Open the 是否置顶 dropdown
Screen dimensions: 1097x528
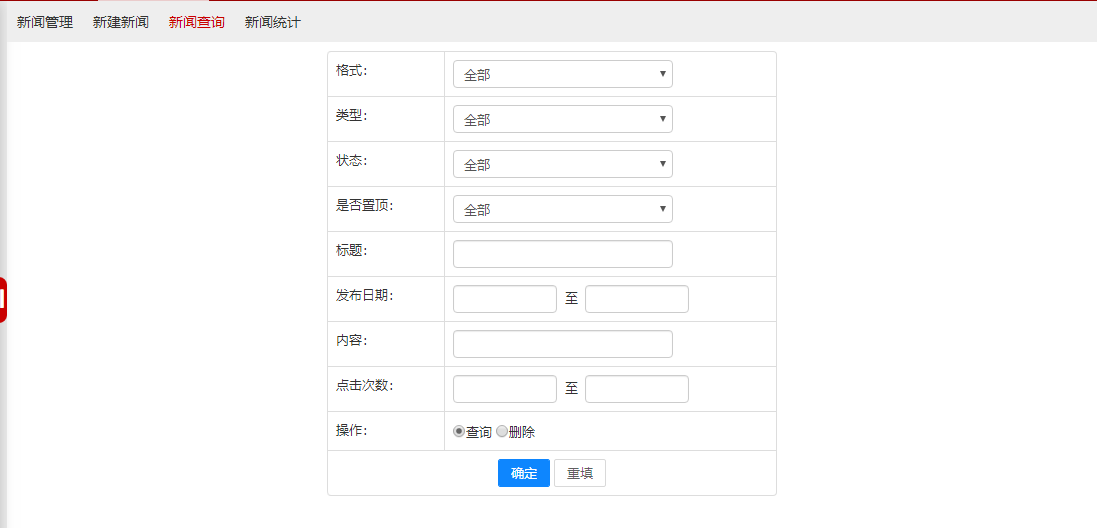[562, 209]
